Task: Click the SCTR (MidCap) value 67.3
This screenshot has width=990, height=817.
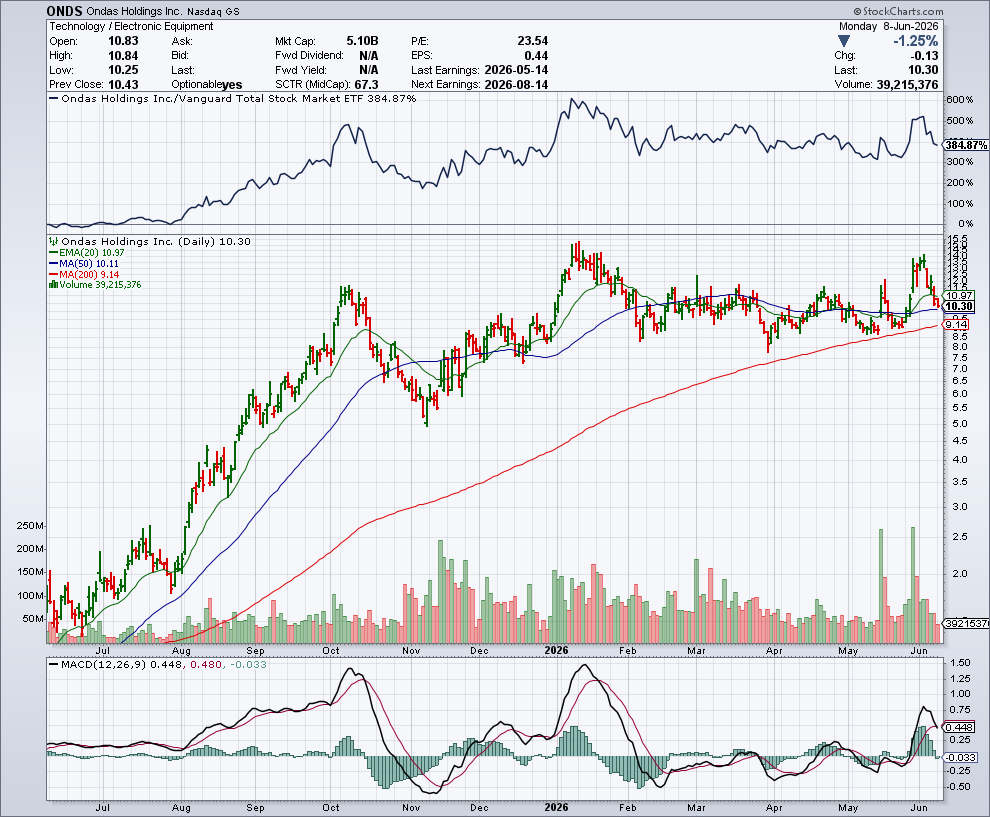Action: point(367,84)
